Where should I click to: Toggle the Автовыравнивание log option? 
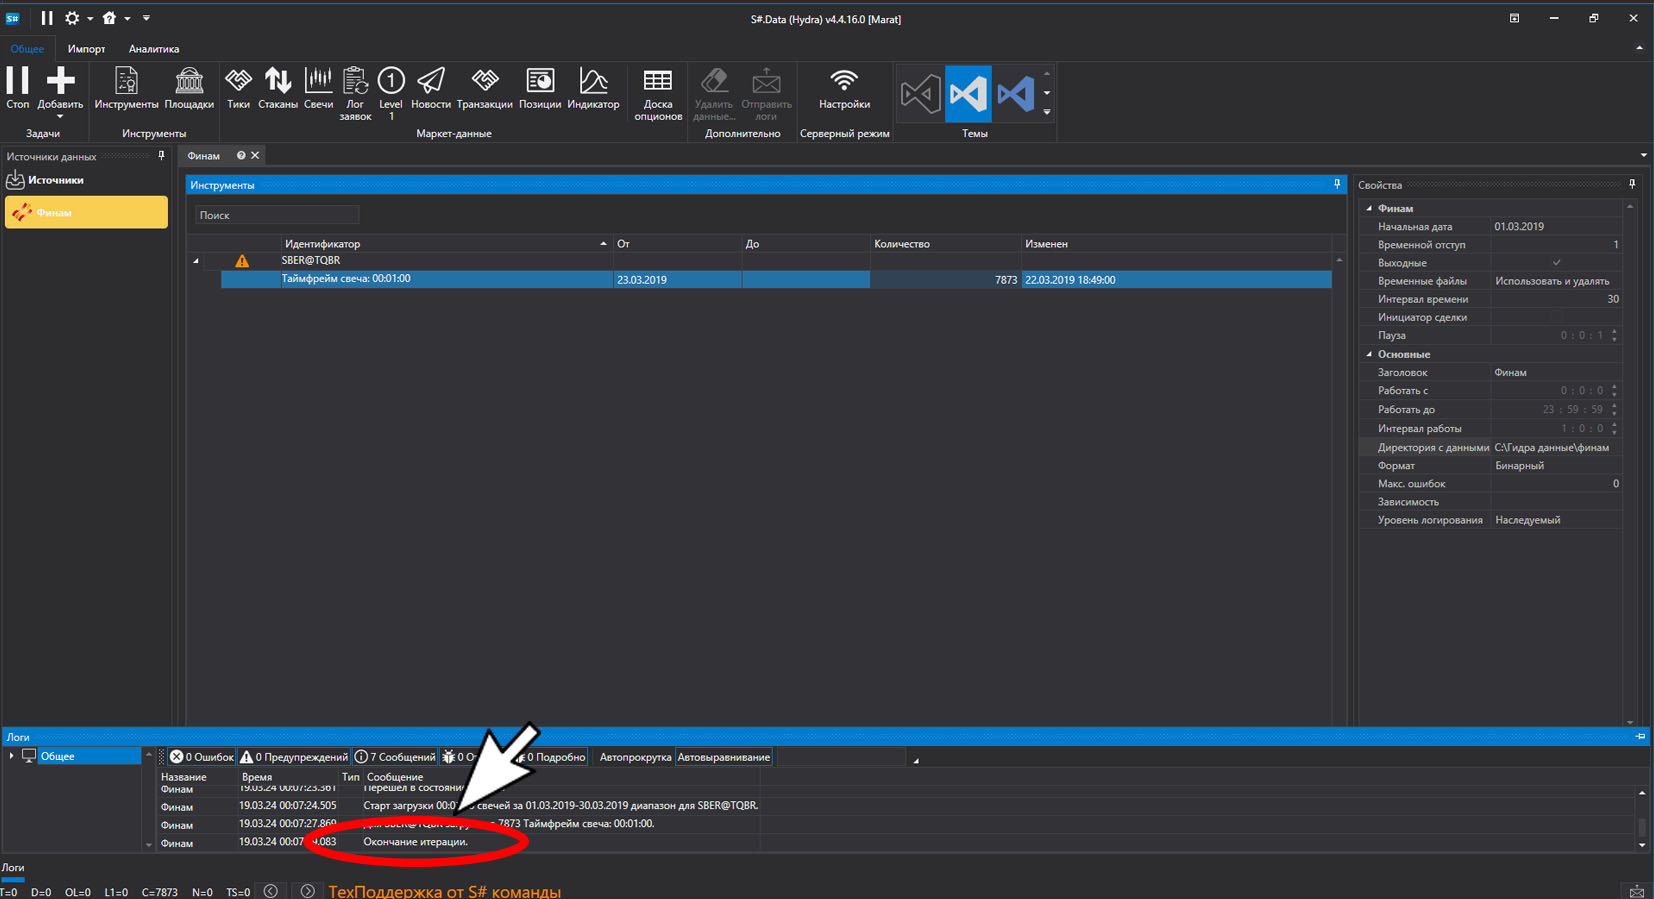pos(724,757)
